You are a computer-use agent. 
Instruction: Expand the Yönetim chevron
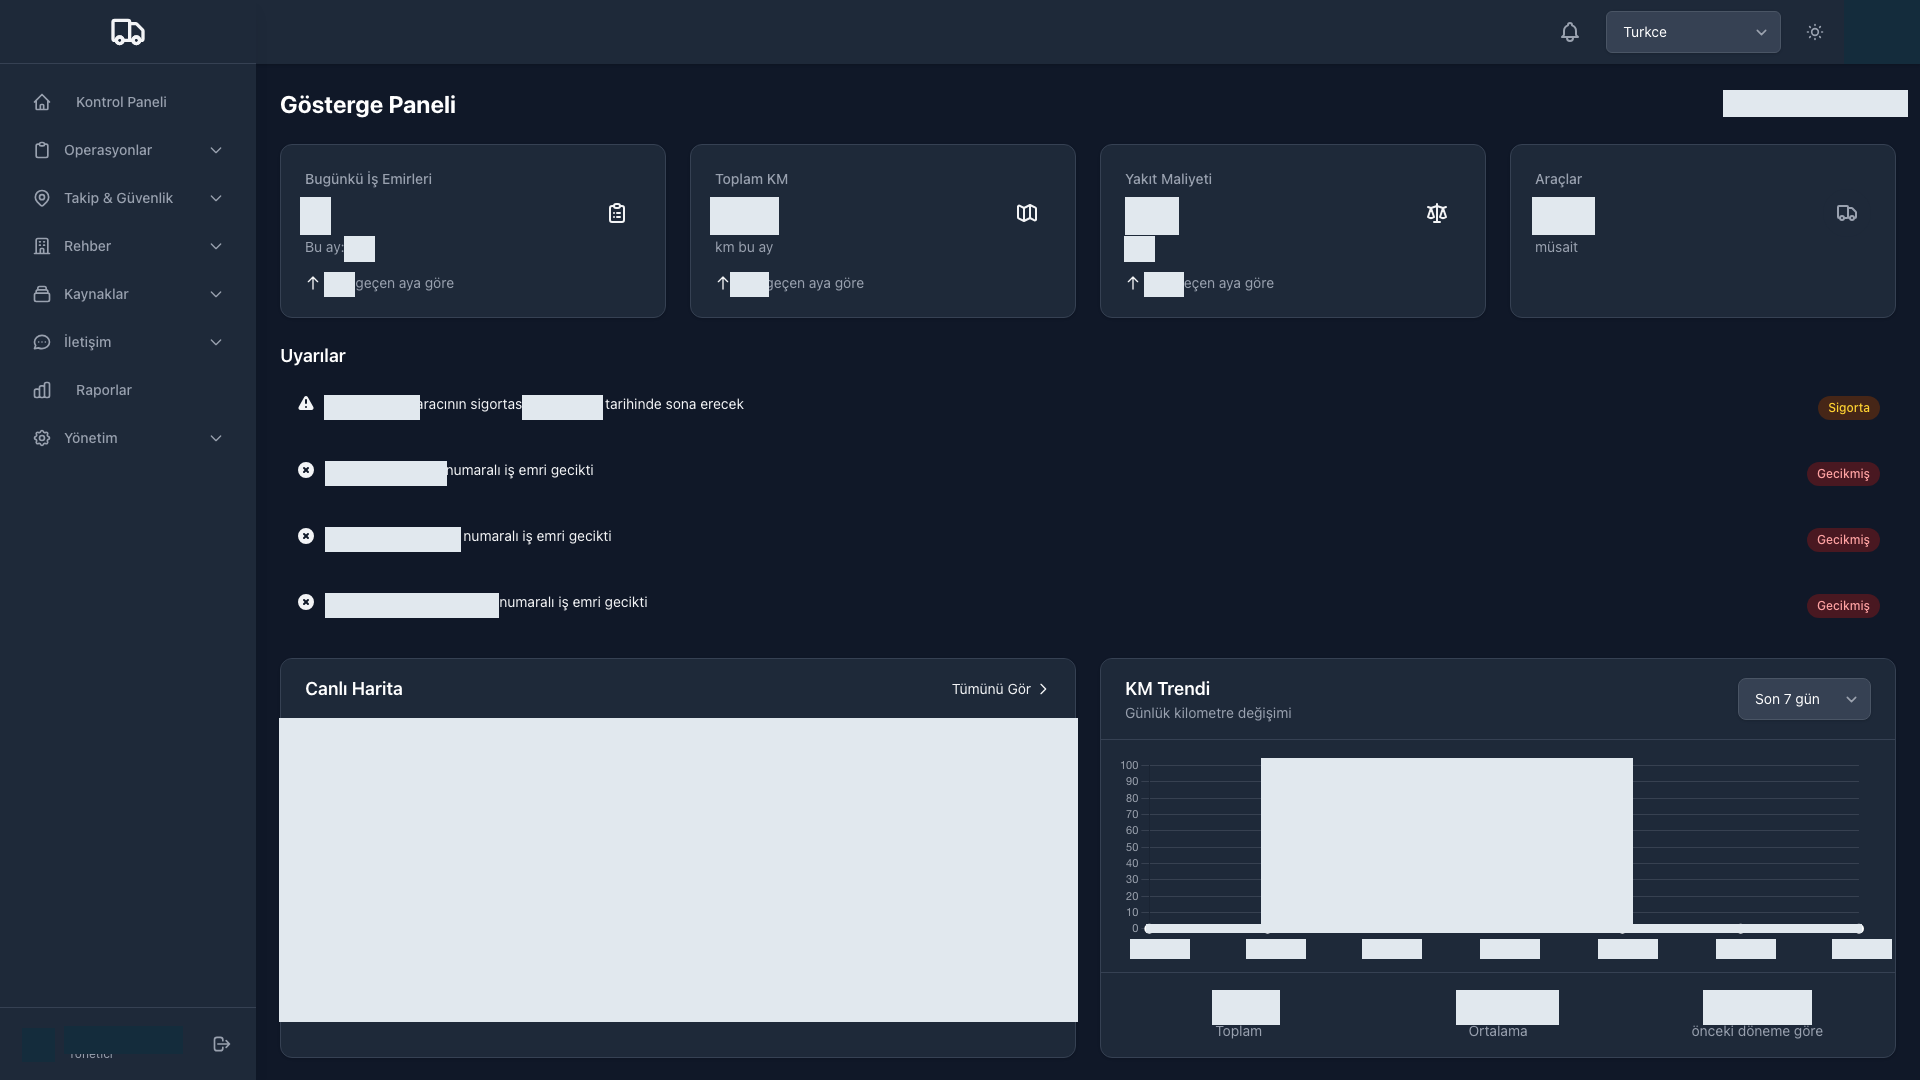216,438
